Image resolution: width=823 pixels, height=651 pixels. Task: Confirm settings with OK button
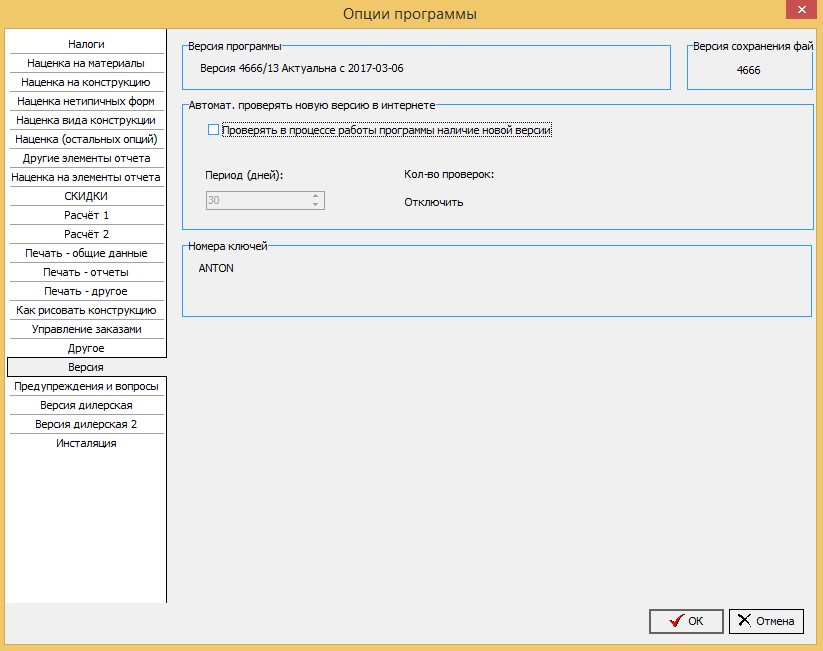pyautogui.click(x=686, y=621)
